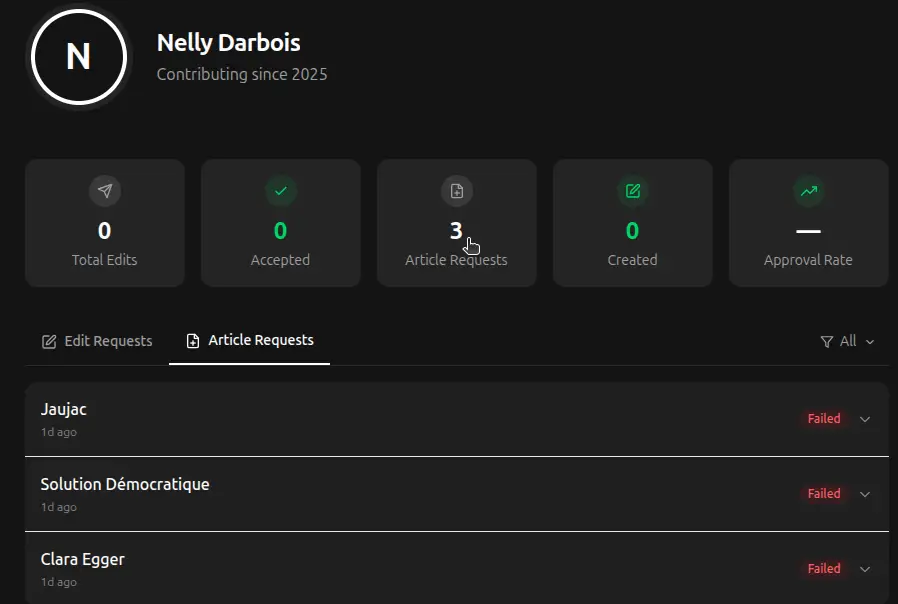The image size is (898, 604).
Task: Click the filter funnel icon
Action: point(827,342)
